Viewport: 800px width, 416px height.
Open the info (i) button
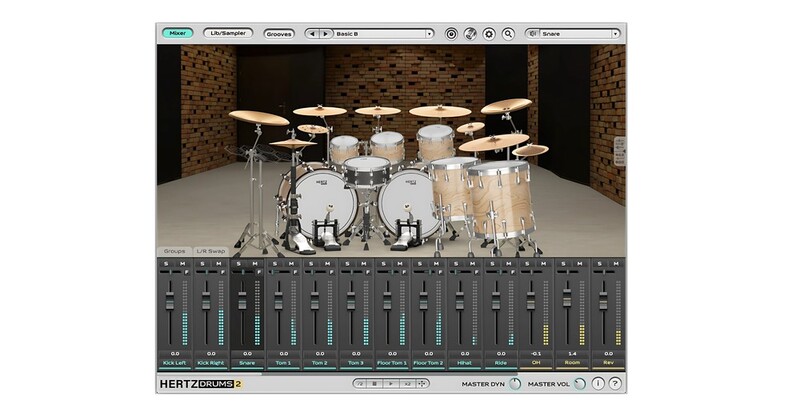coord(598,383)
